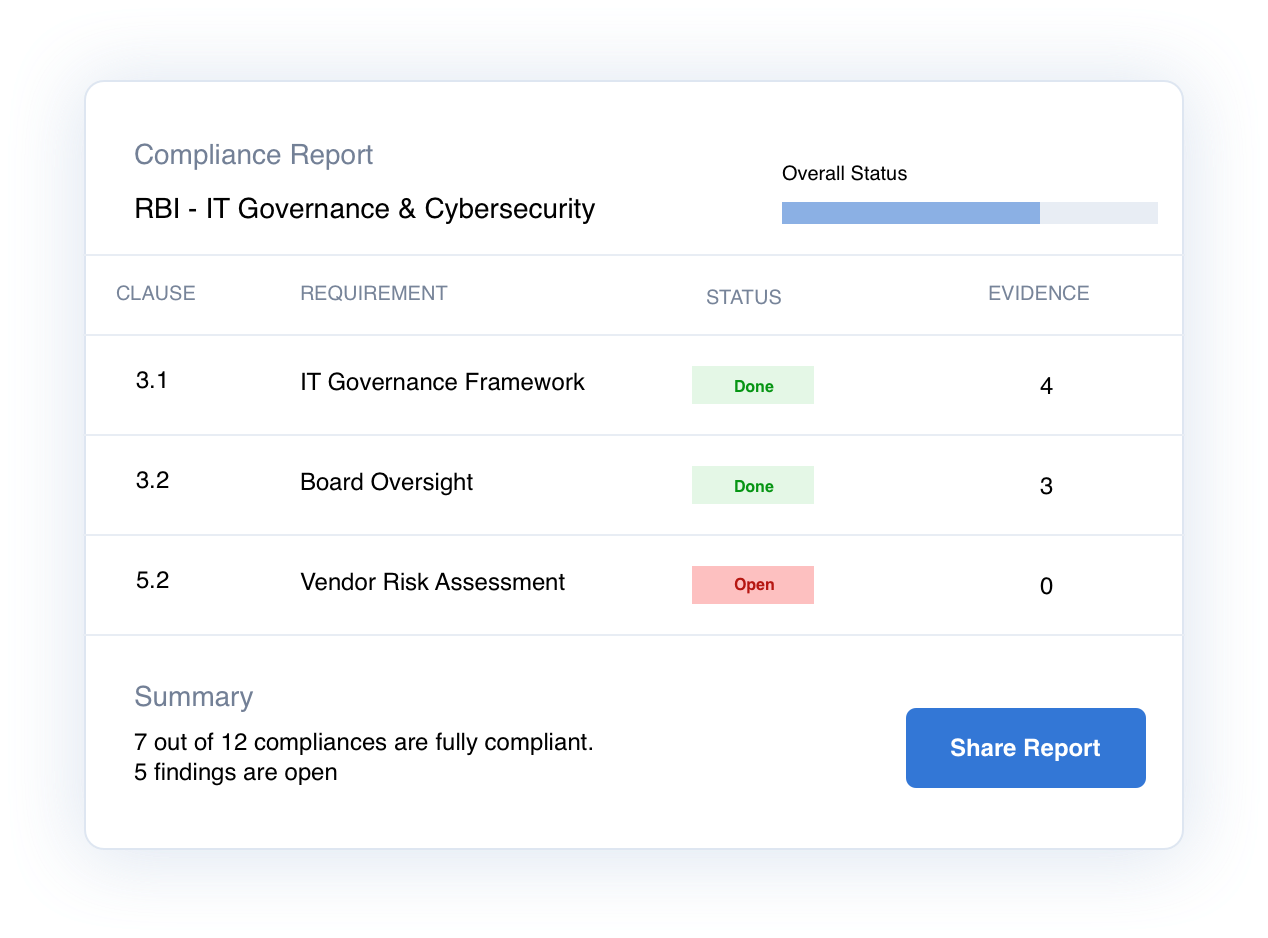Click the Share Report button

[x=1025, y=748]
